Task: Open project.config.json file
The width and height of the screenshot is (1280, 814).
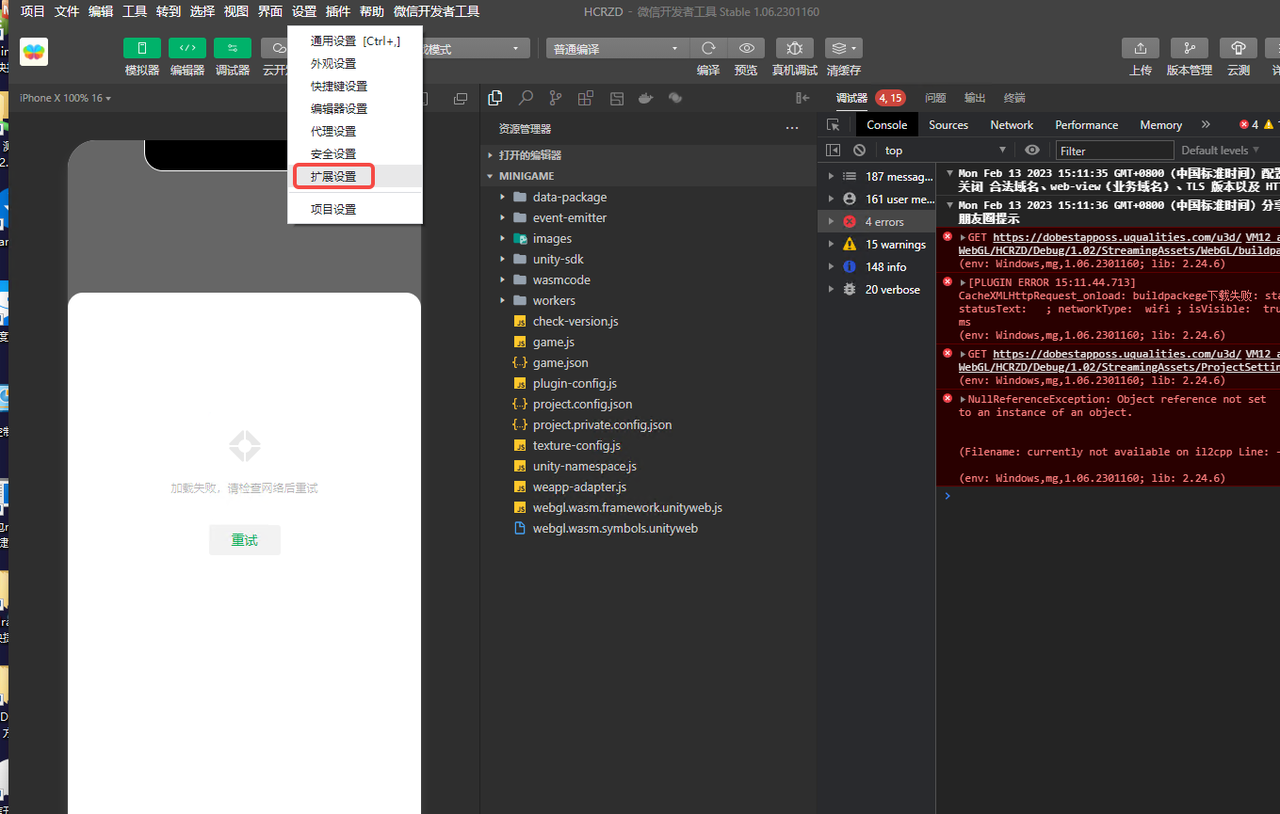Action: pos(648,404)
